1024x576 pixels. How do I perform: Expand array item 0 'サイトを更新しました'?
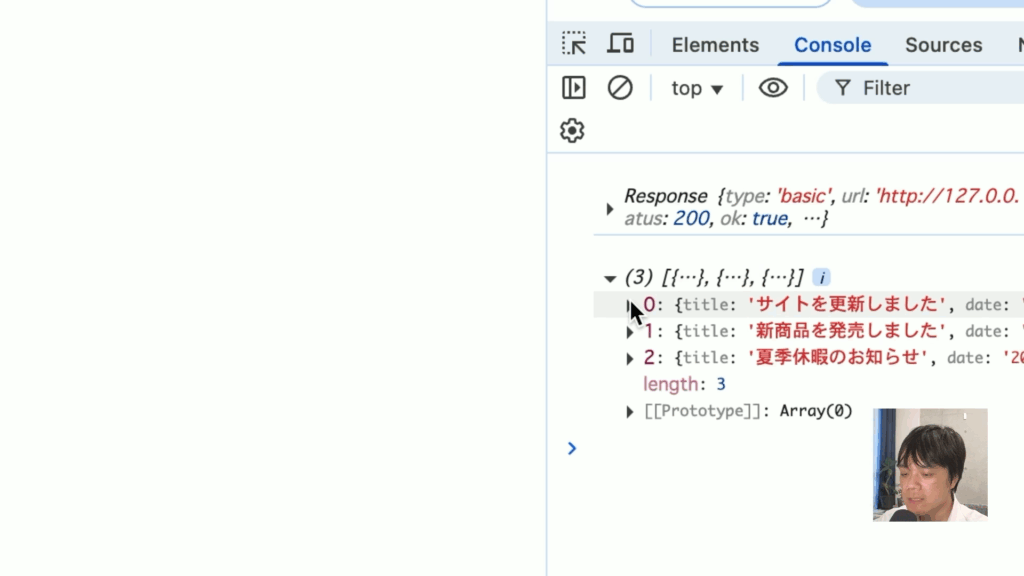(630, 305)
